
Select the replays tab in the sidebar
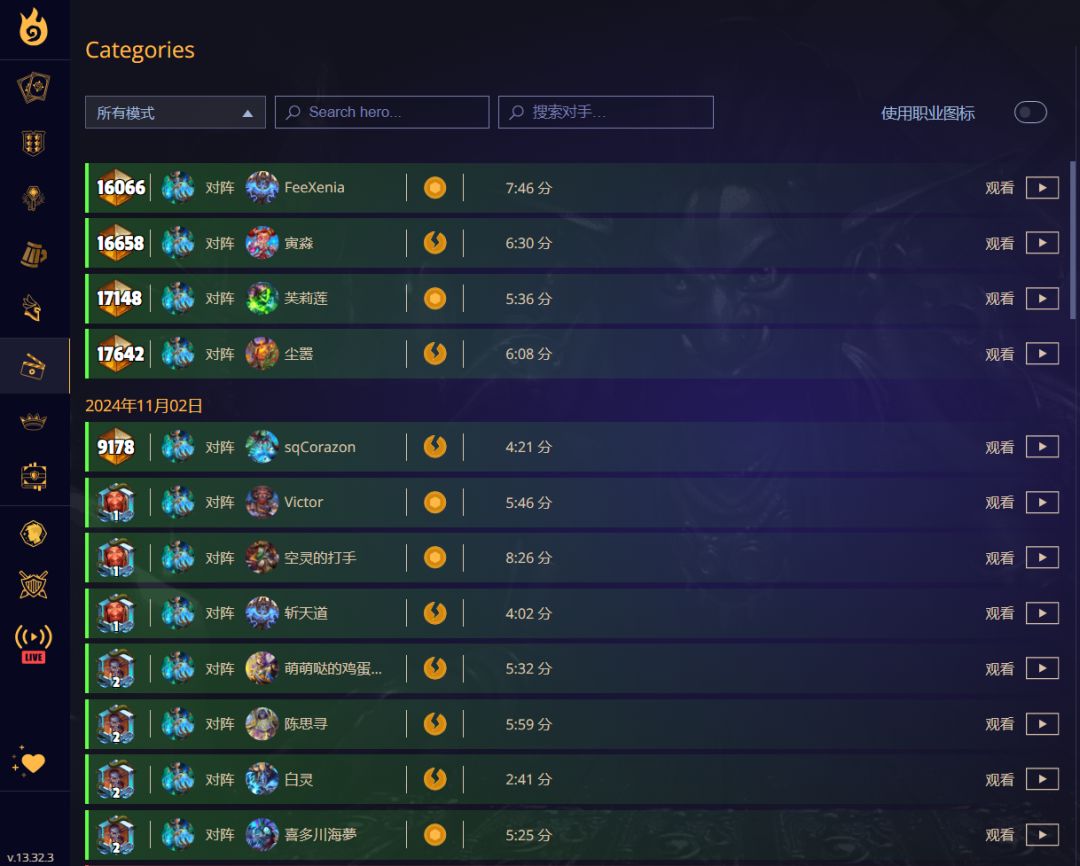click(33, 365)
